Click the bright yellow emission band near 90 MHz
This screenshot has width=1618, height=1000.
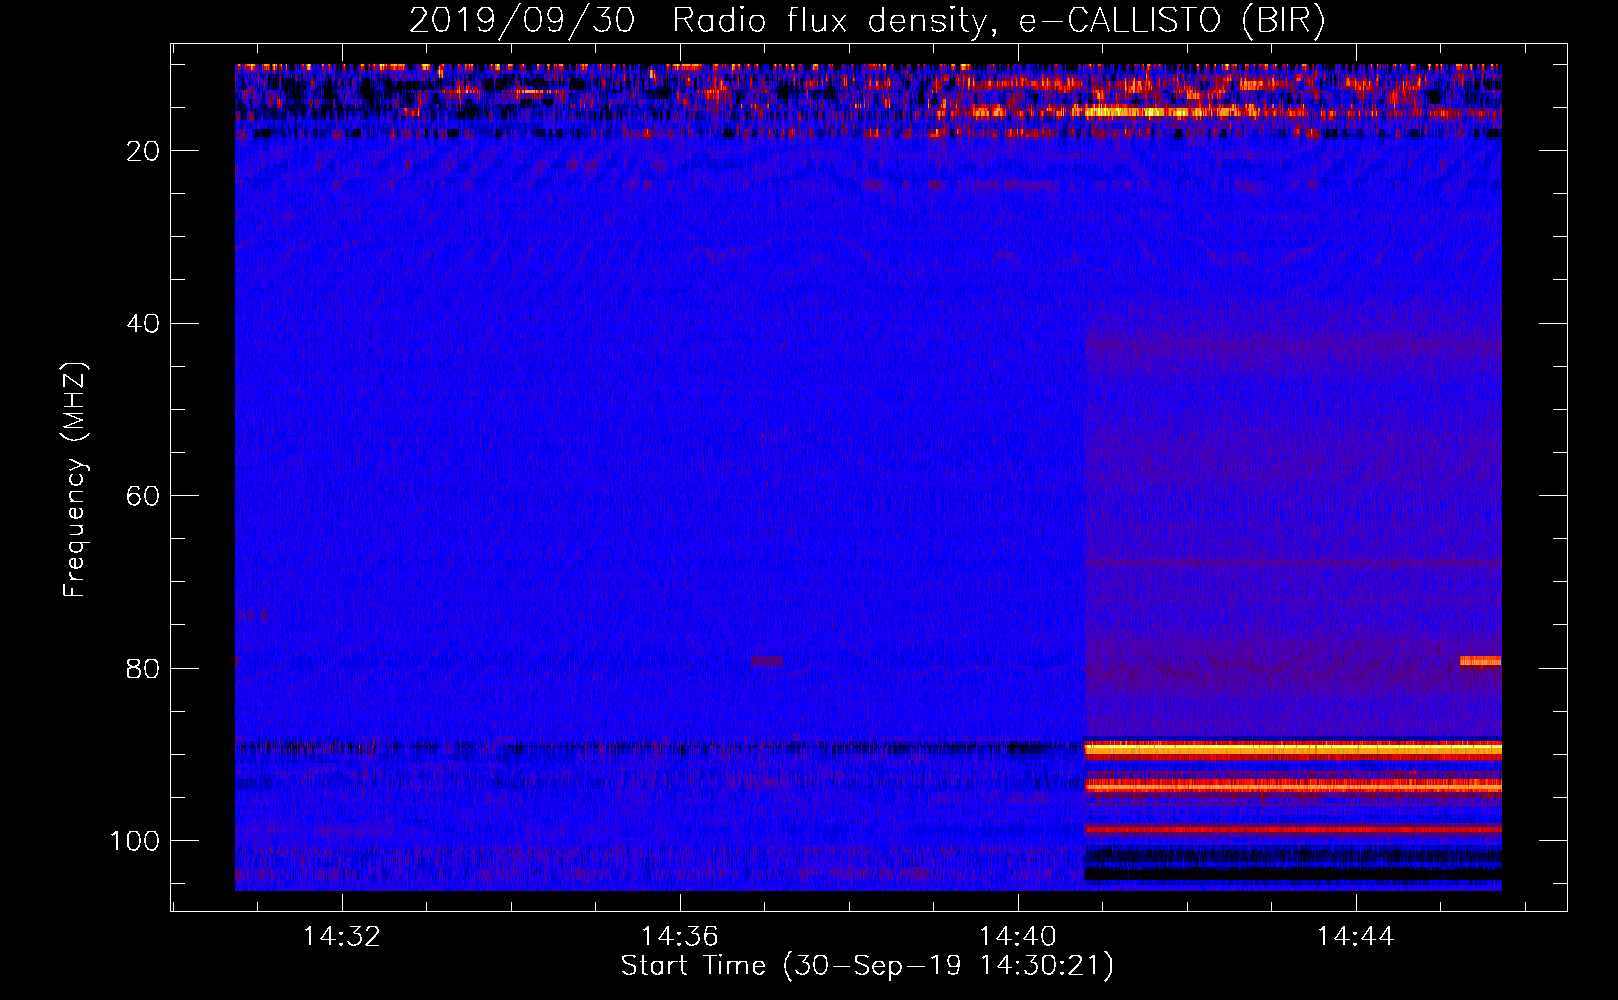[1293, 749]
